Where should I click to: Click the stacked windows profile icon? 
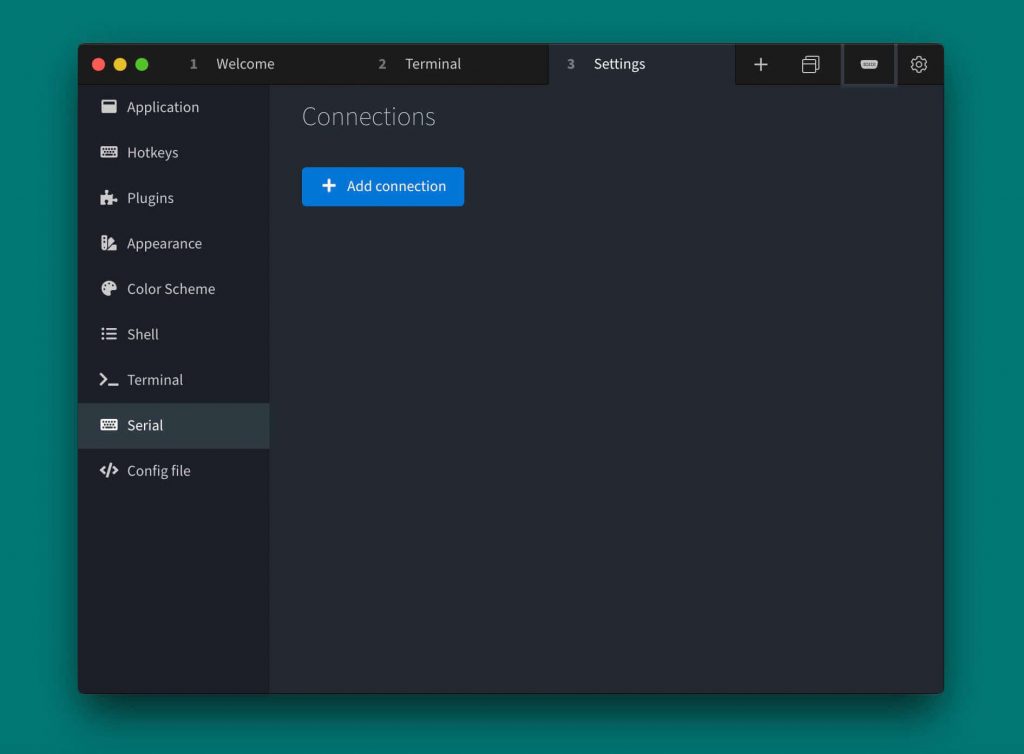[810, 64]
